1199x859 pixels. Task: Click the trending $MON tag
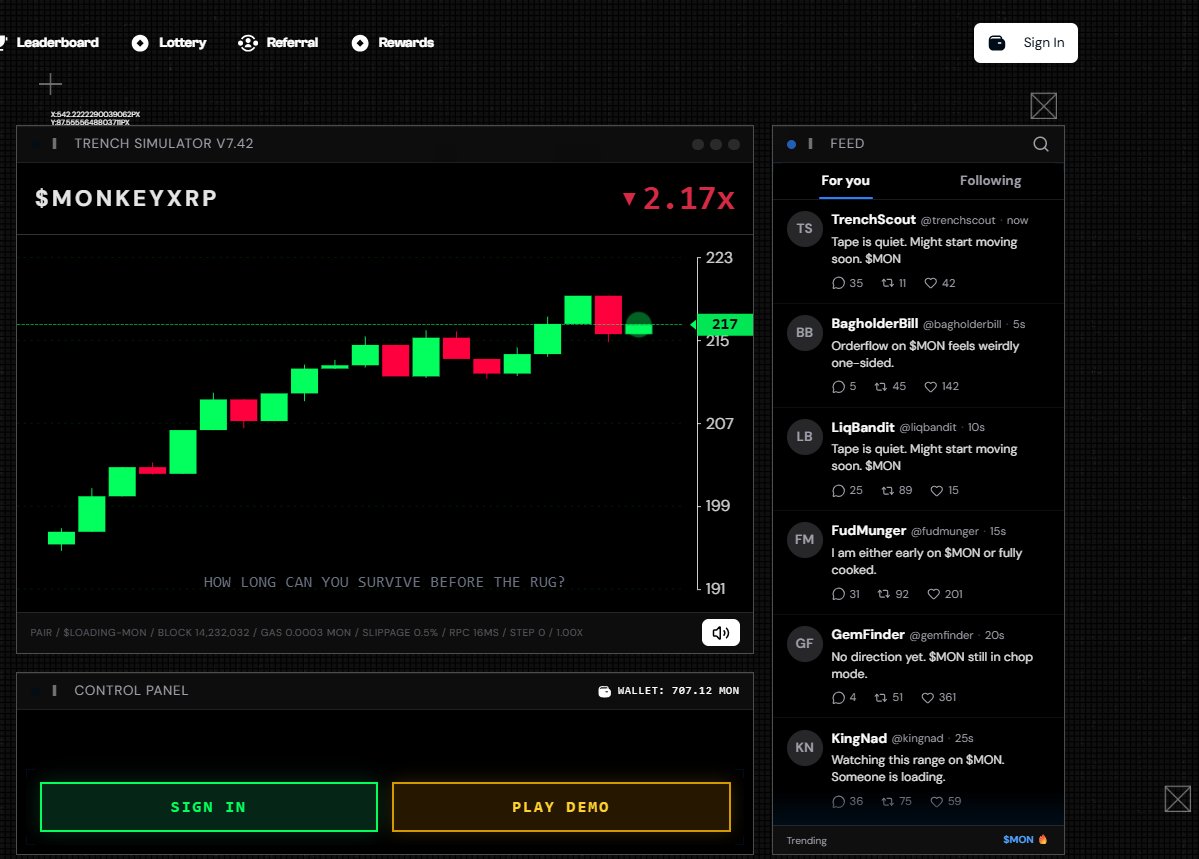click(1025, 840)
